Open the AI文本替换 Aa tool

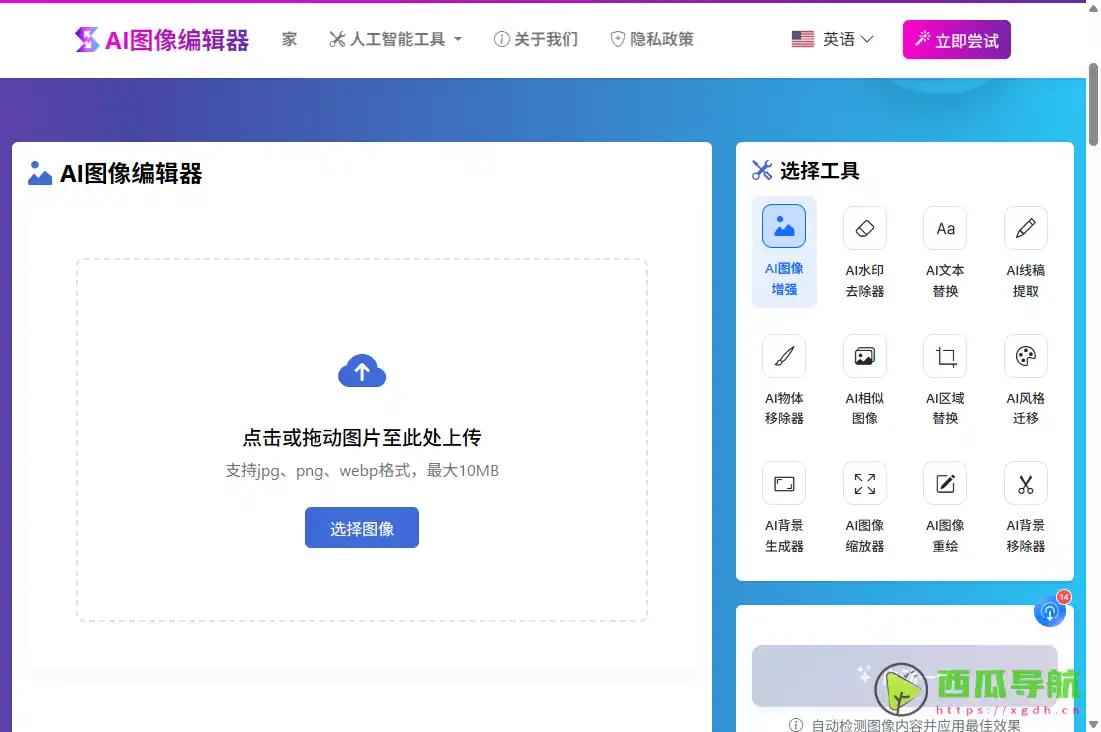945,228
